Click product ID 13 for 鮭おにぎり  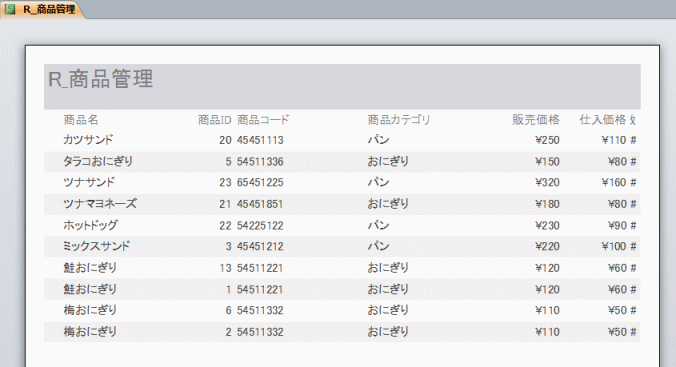225,268
